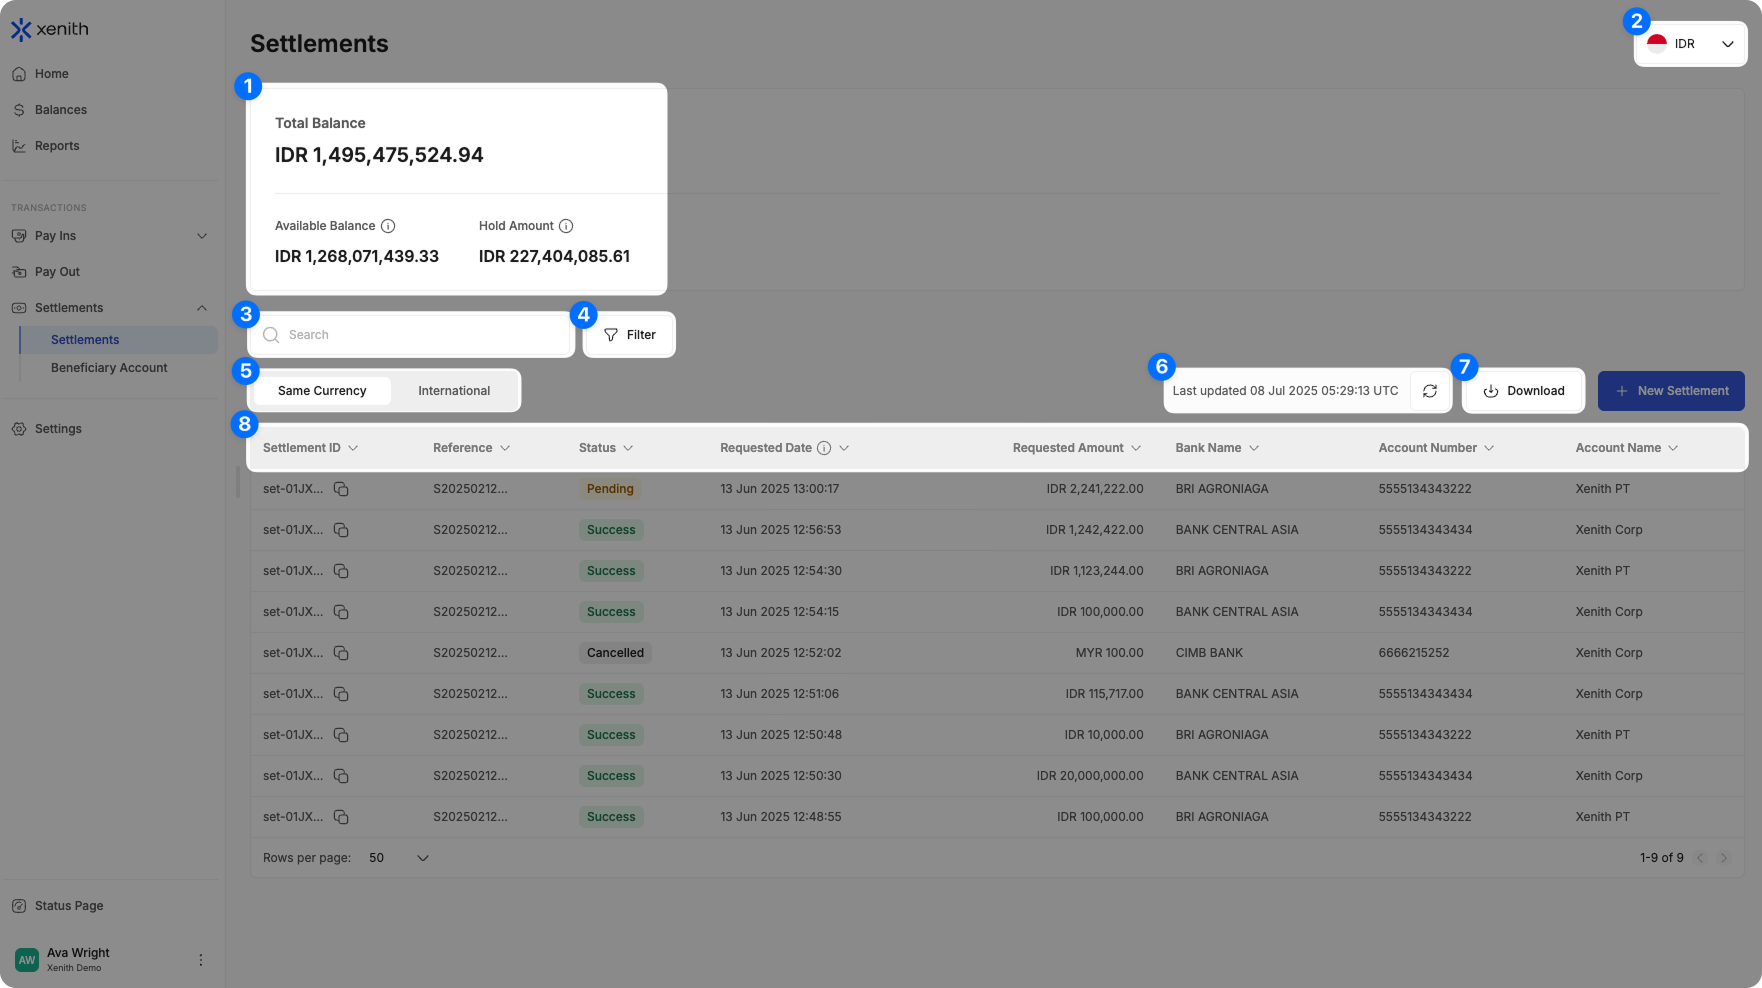The width and height of the screenshot is (1762, 988).
Task: Open the Status Page link
Action: [69, 906]
